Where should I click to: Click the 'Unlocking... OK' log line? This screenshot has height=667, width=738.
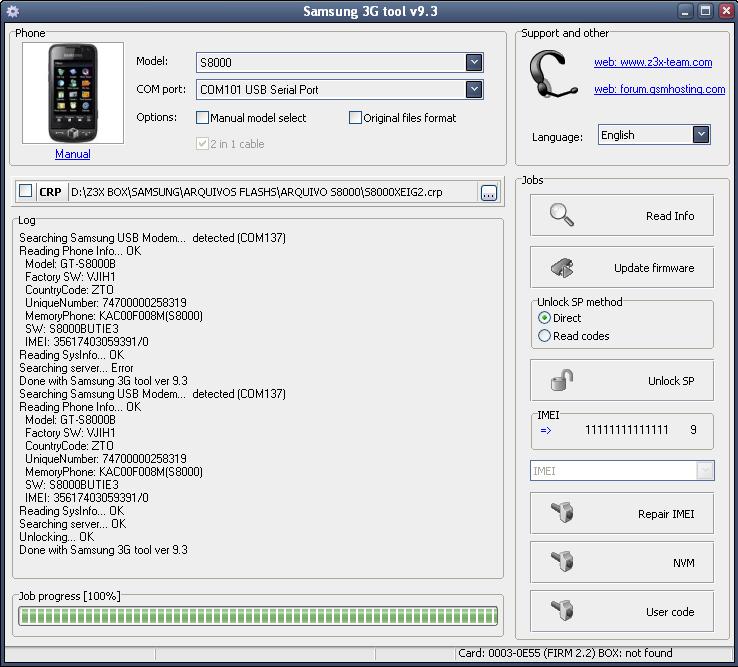coord(56,537)
